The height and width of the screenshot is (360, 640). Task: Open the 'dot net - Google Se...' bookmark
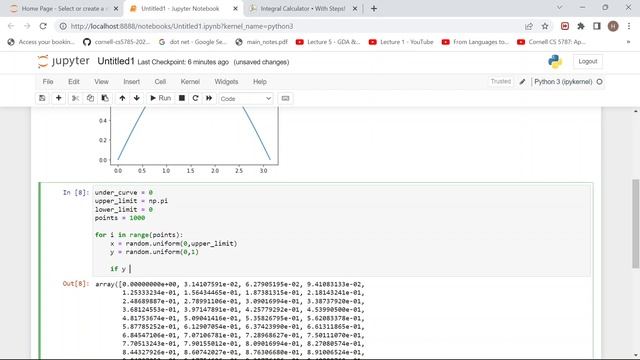193,42
